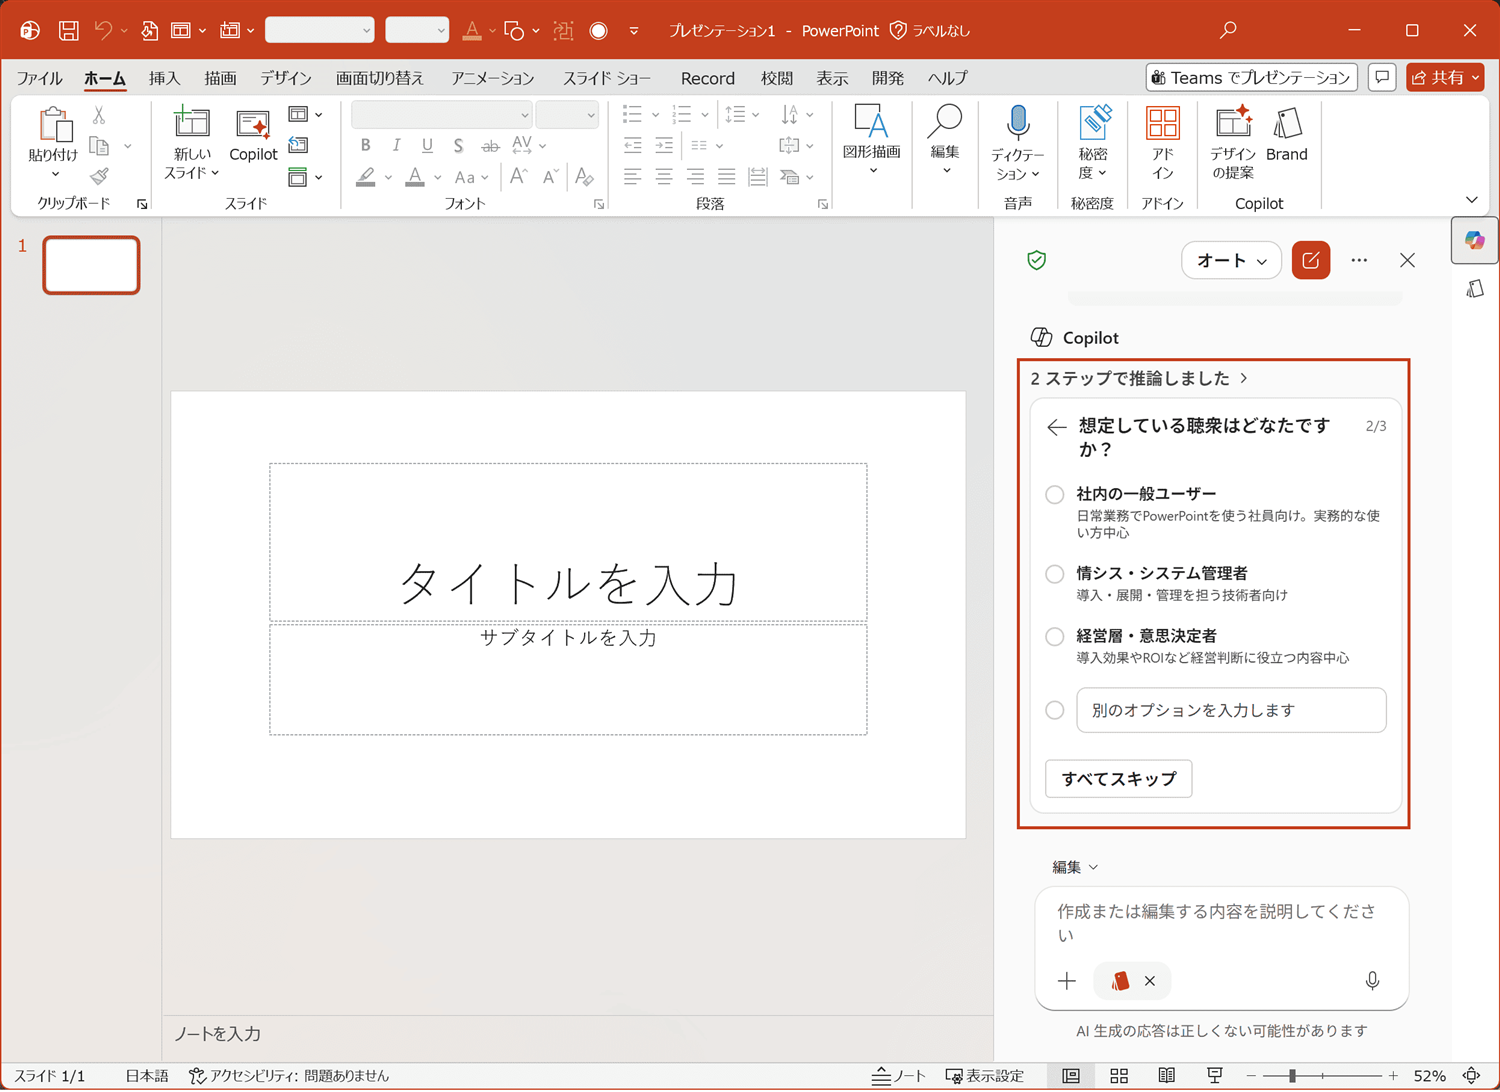This screenshot has width=1500, height=1092.
Task: Open the 表示 tab
Action: point(832,78)
